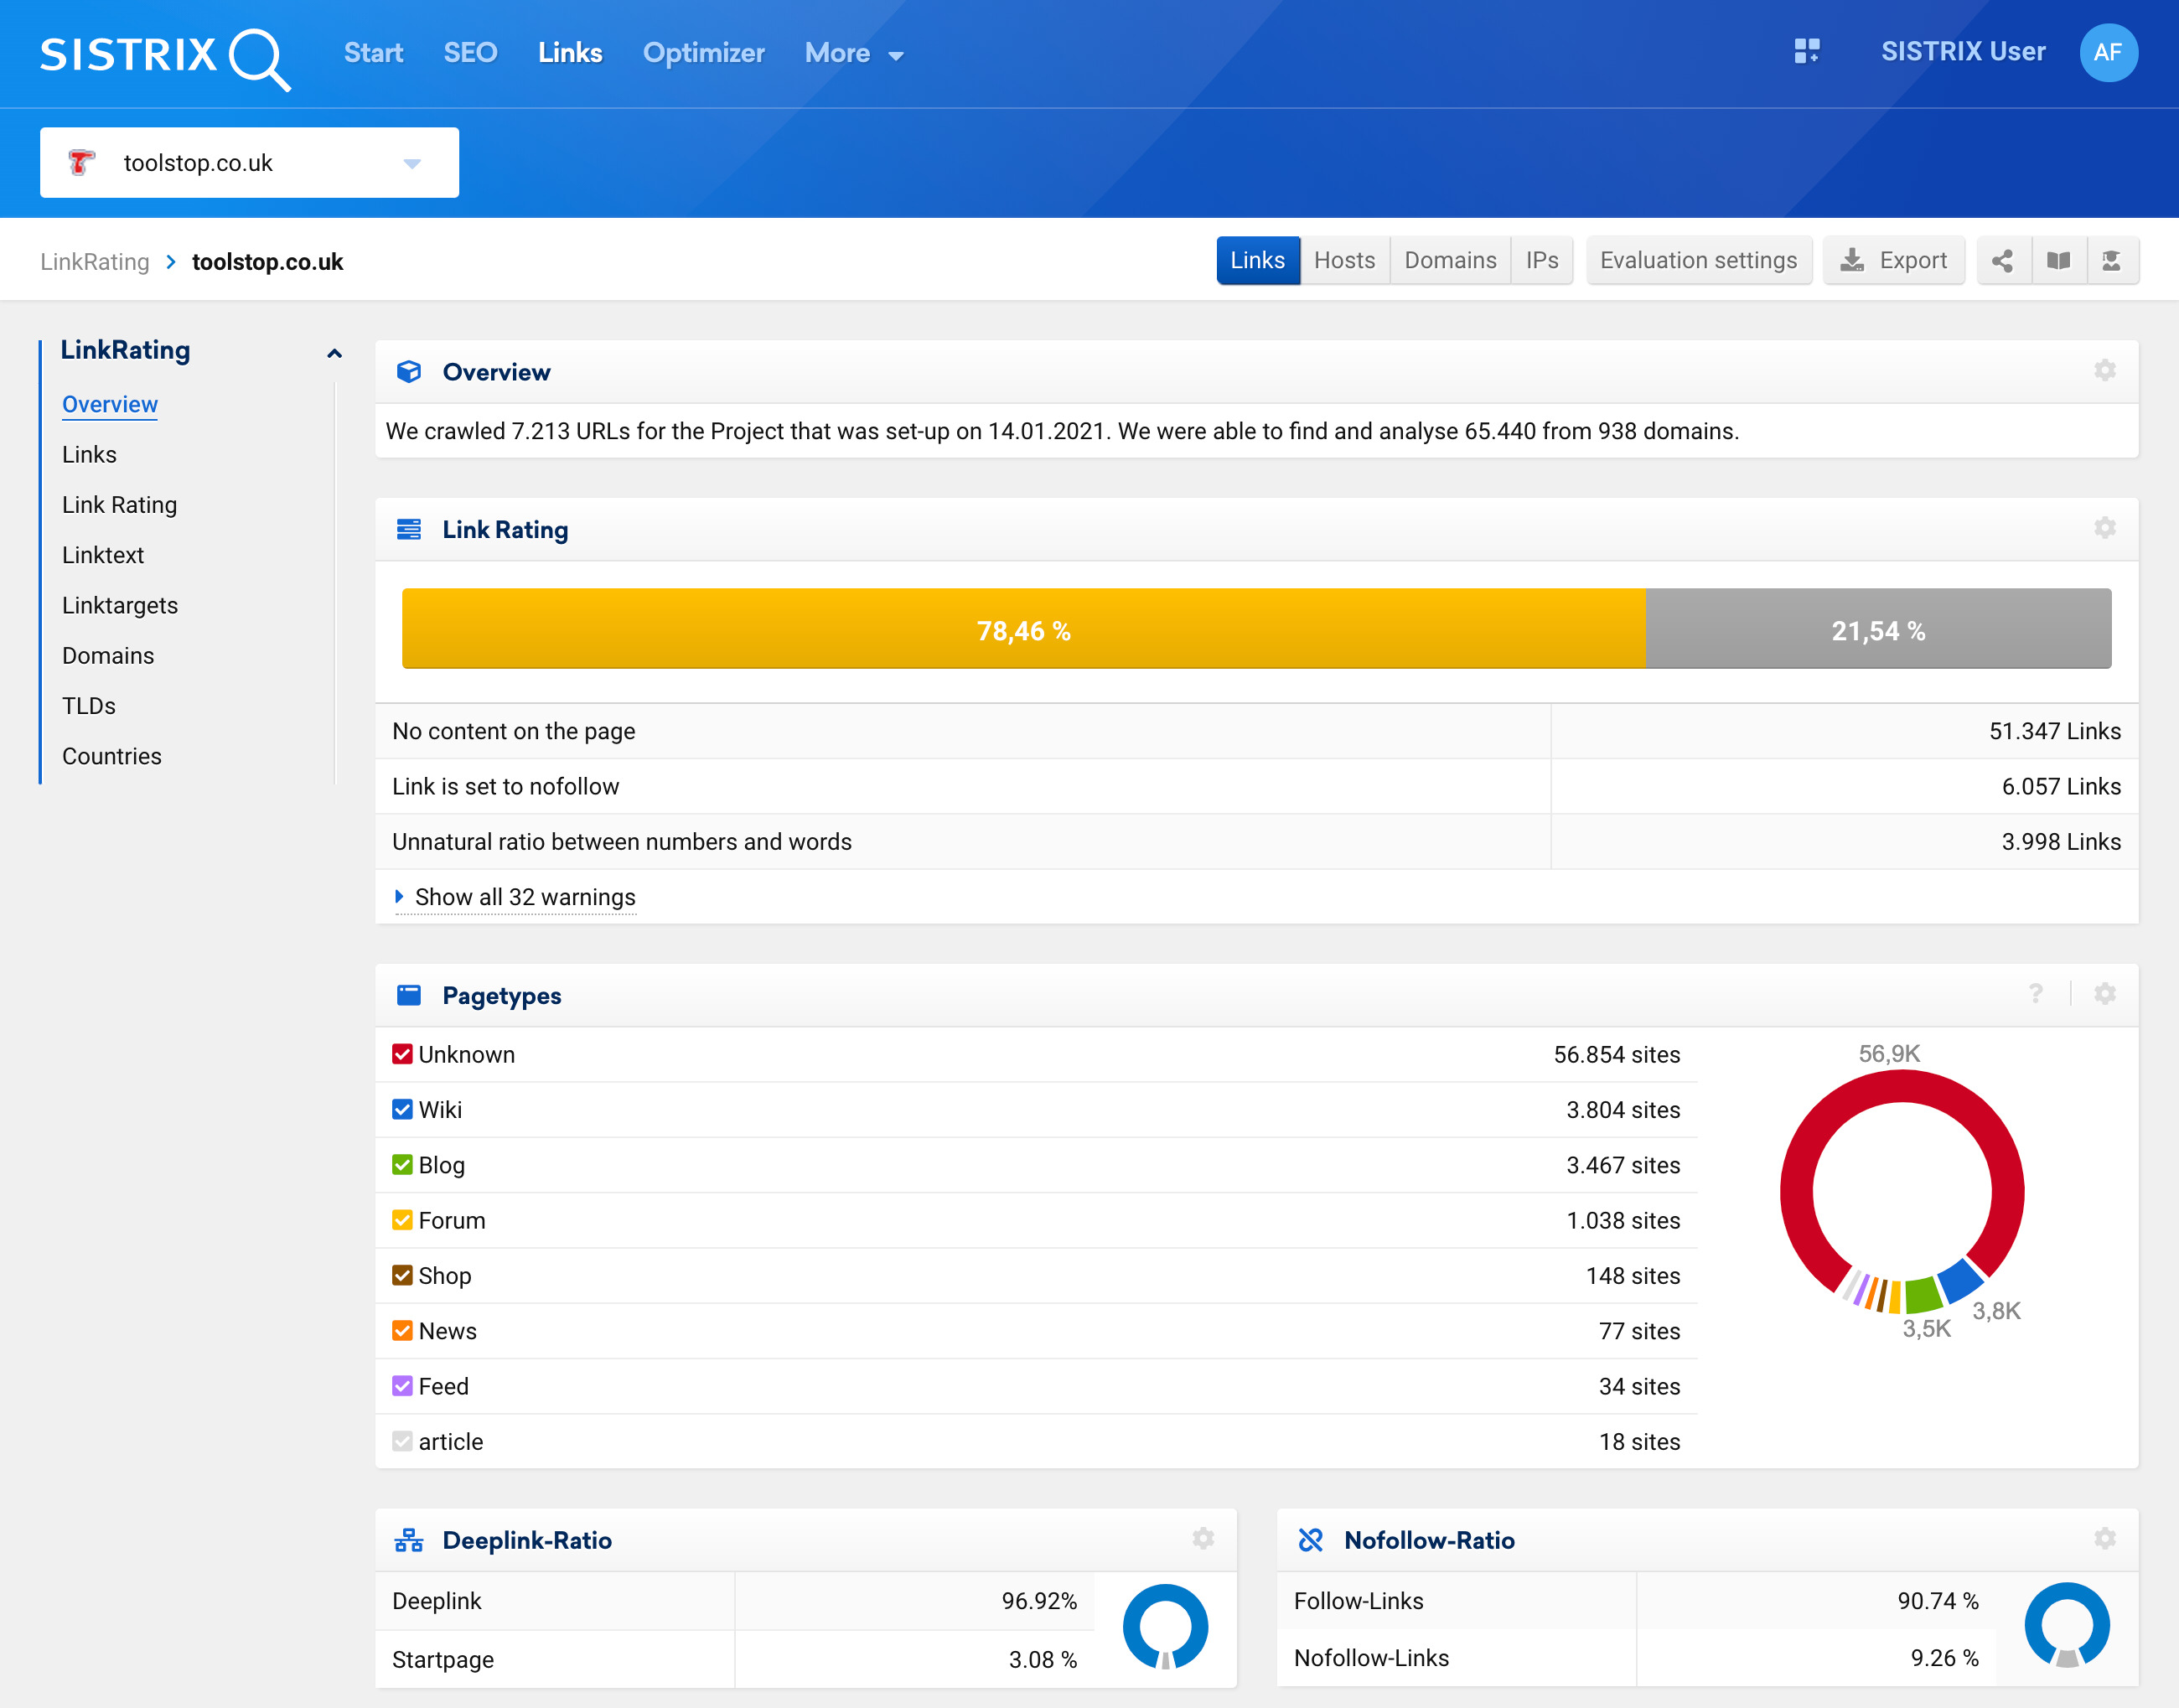
Task: Switch to the Domains tab
Action: click(x=1450, y=261)
